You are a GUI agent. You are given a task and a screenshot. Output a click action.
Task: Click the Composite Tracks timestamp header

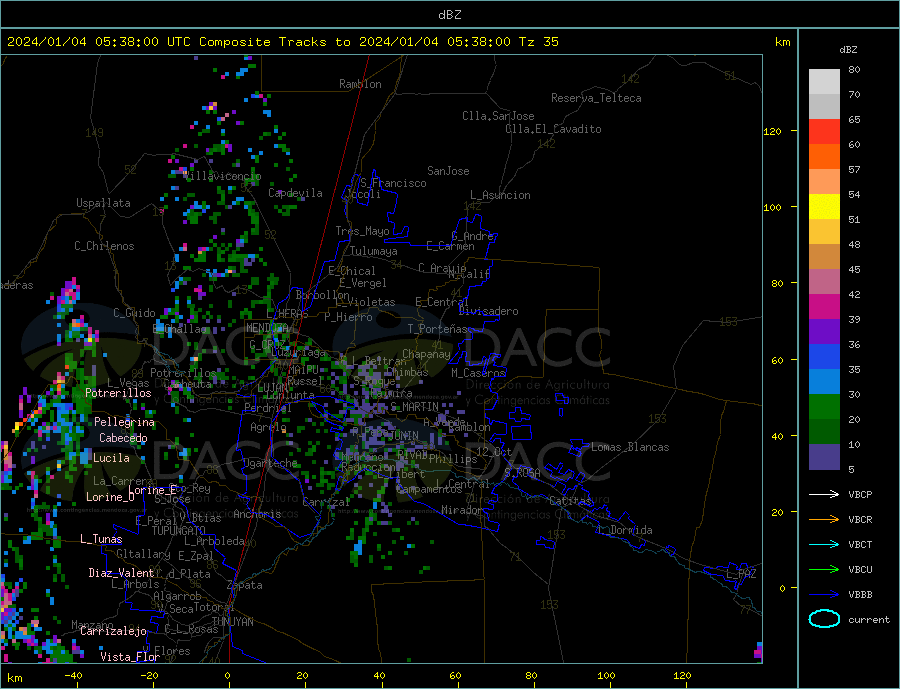pos(283,42)
